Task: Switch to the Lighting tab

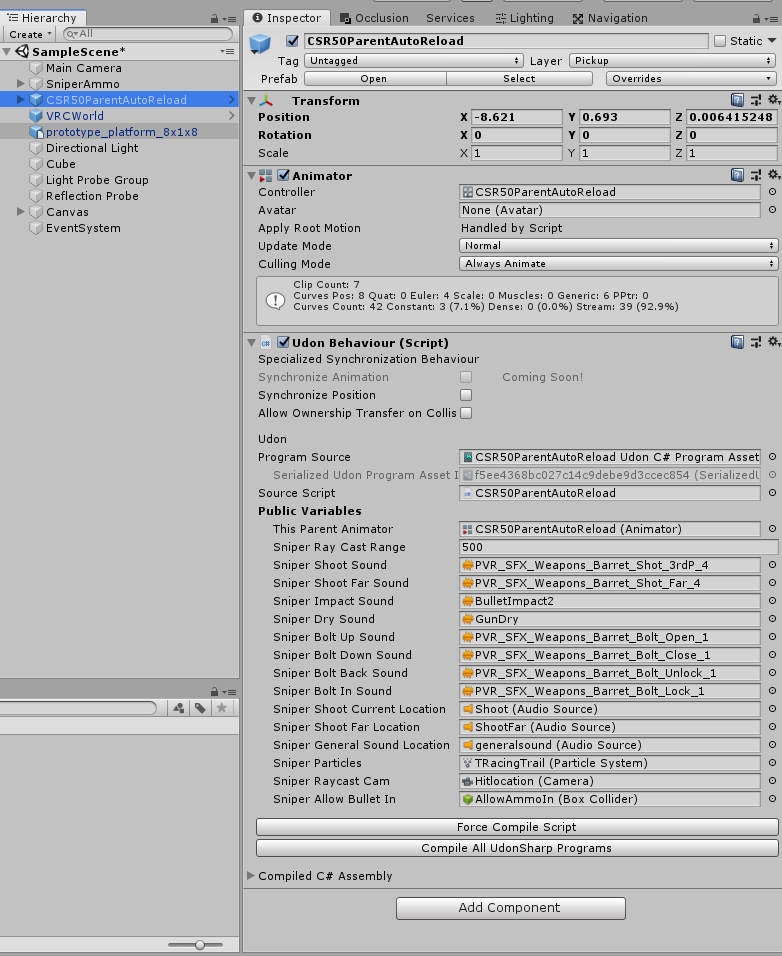Action: coord(525,18)
